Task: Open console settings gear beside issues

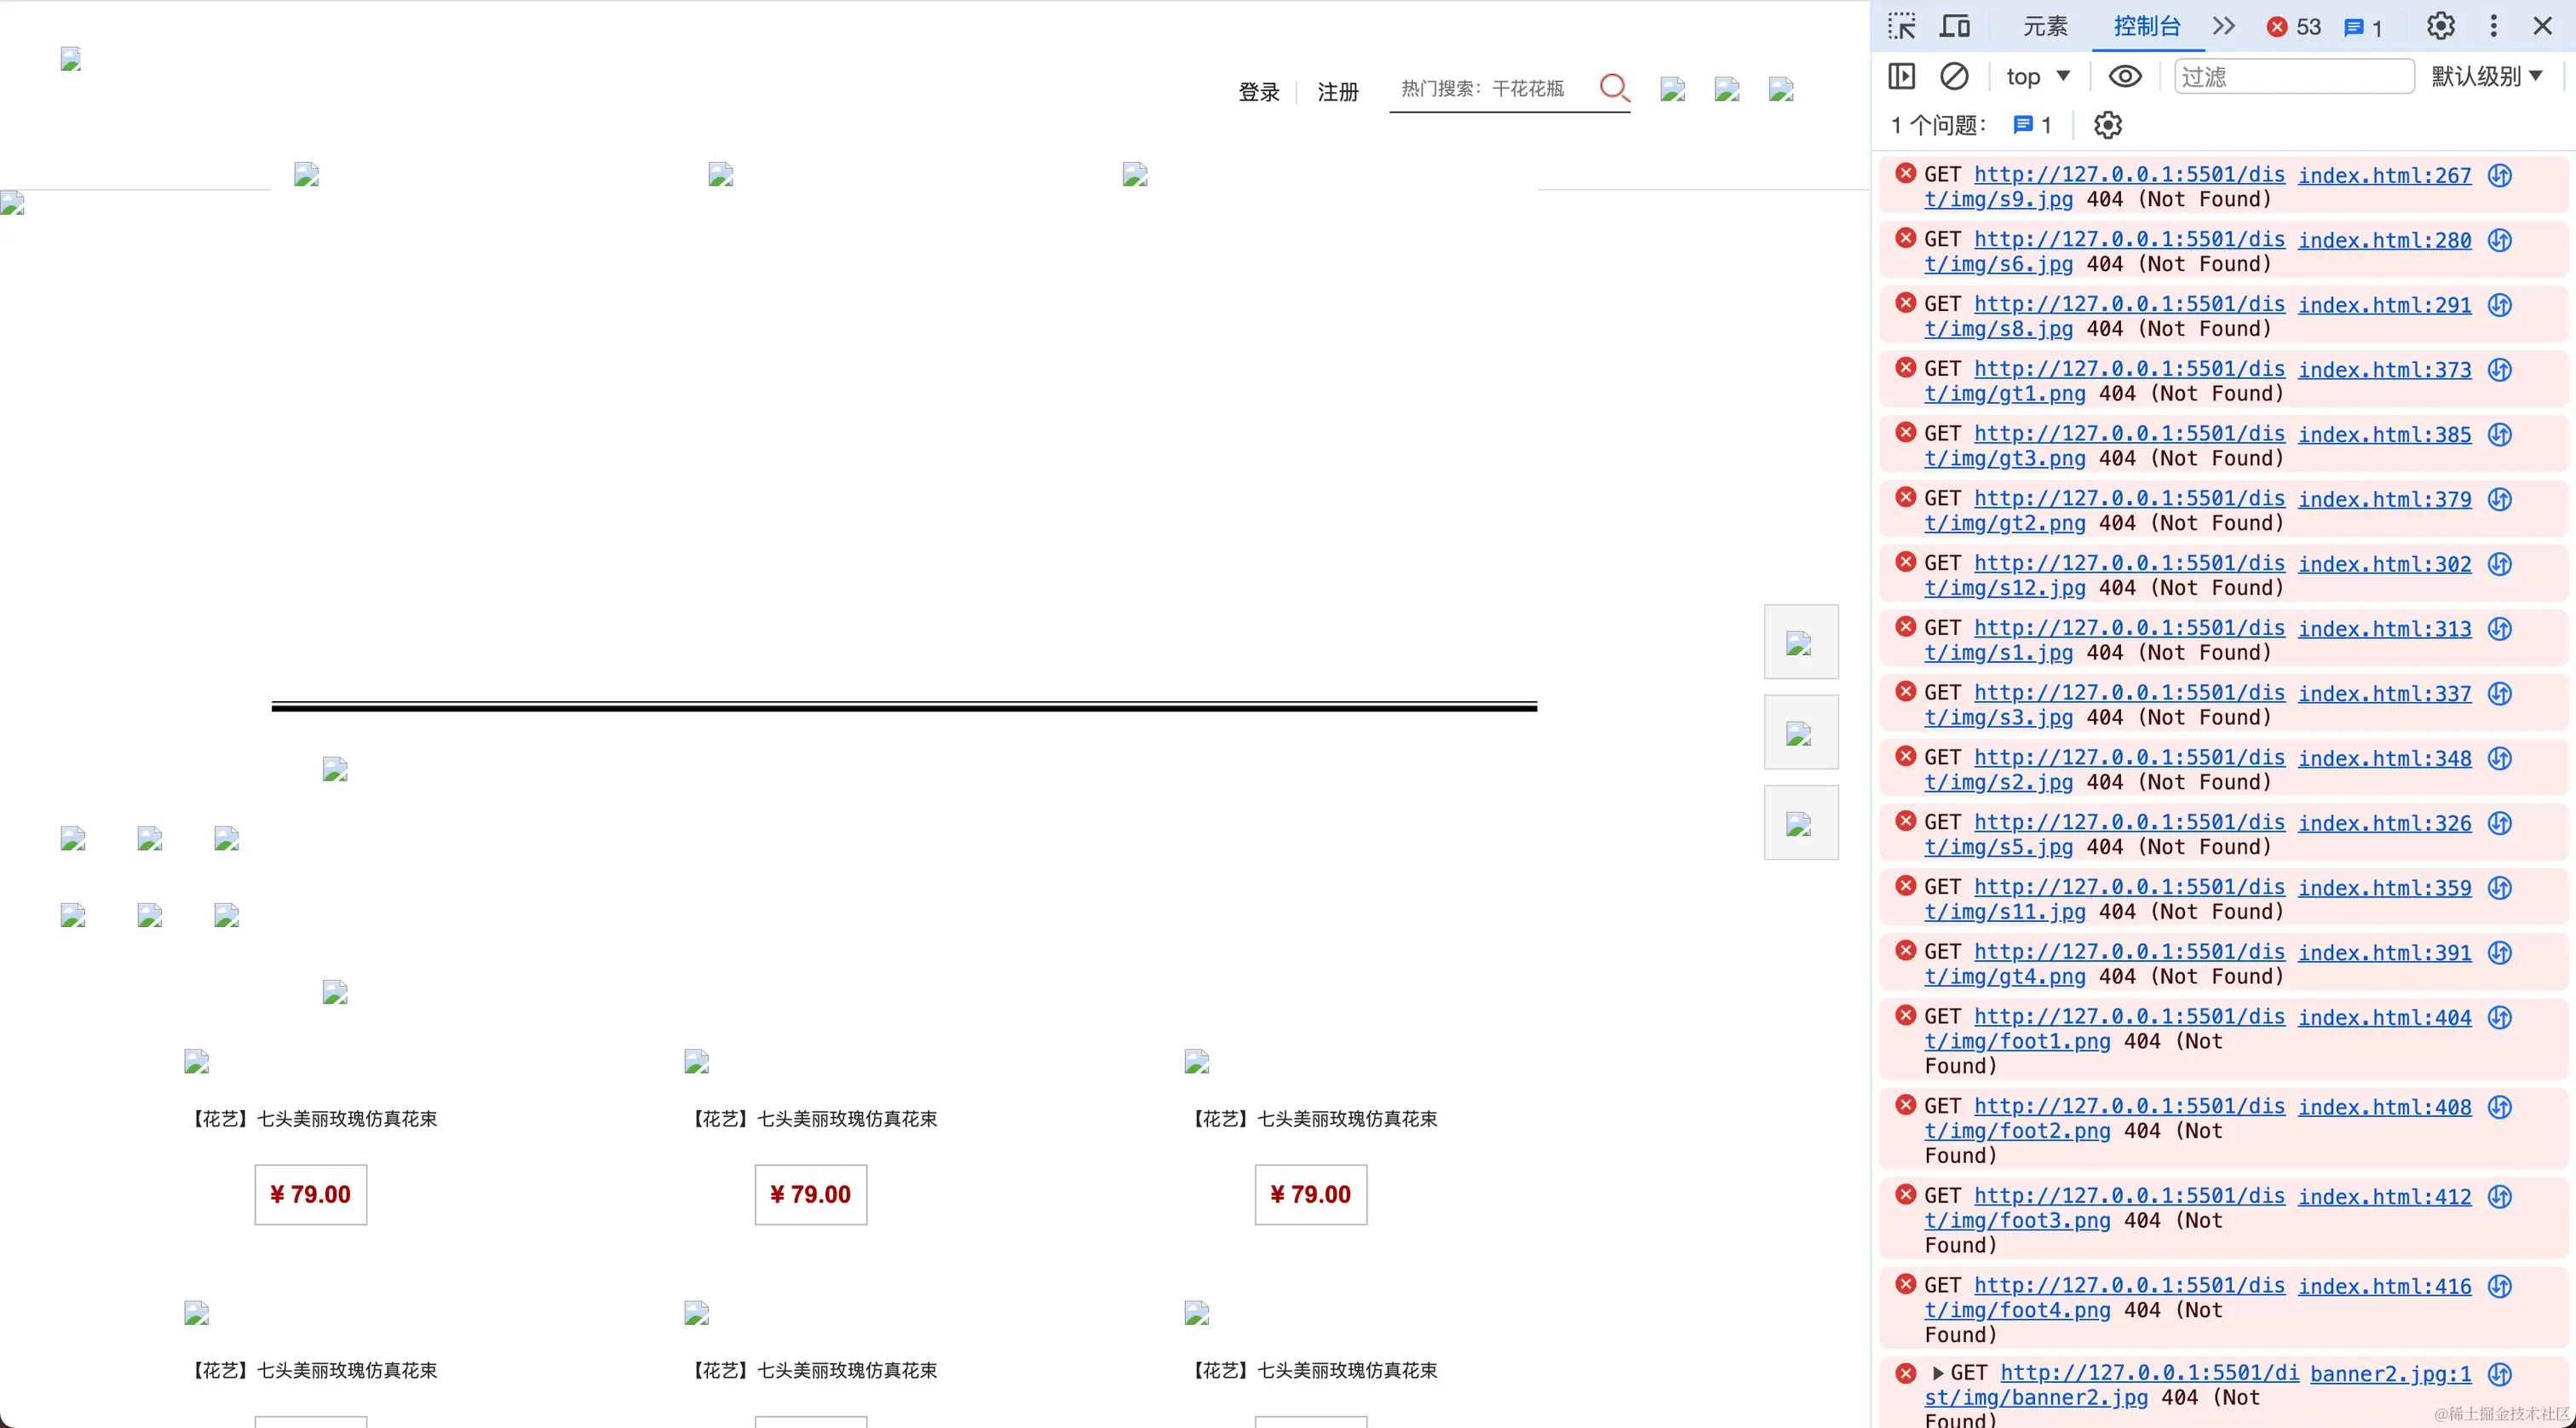Action: click(2107, 125)
